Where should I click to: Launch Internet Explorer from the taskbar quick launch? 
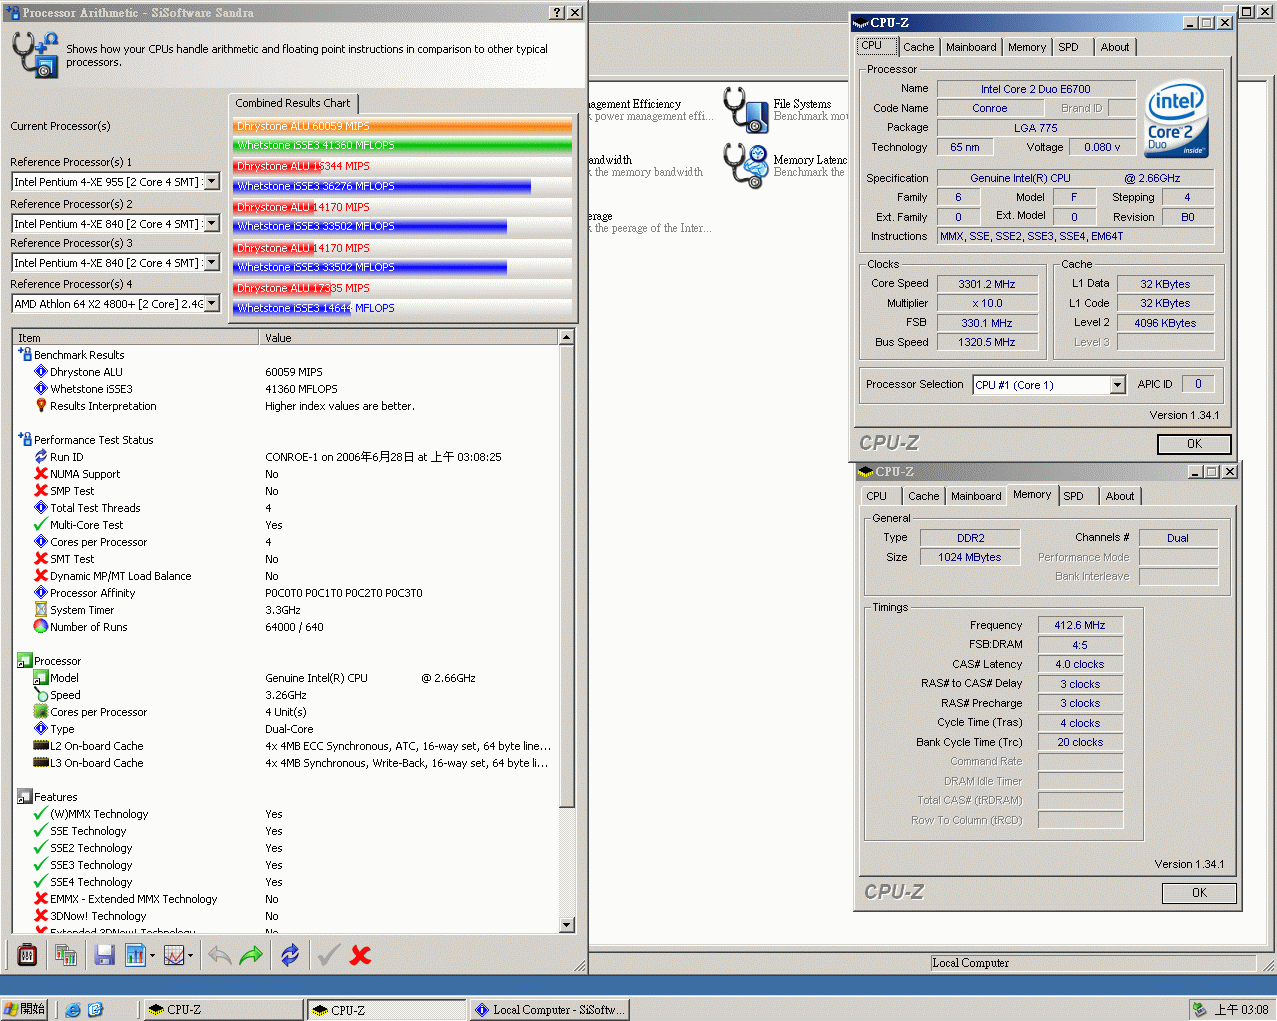pyautogui.click(x=73, y=1010)
